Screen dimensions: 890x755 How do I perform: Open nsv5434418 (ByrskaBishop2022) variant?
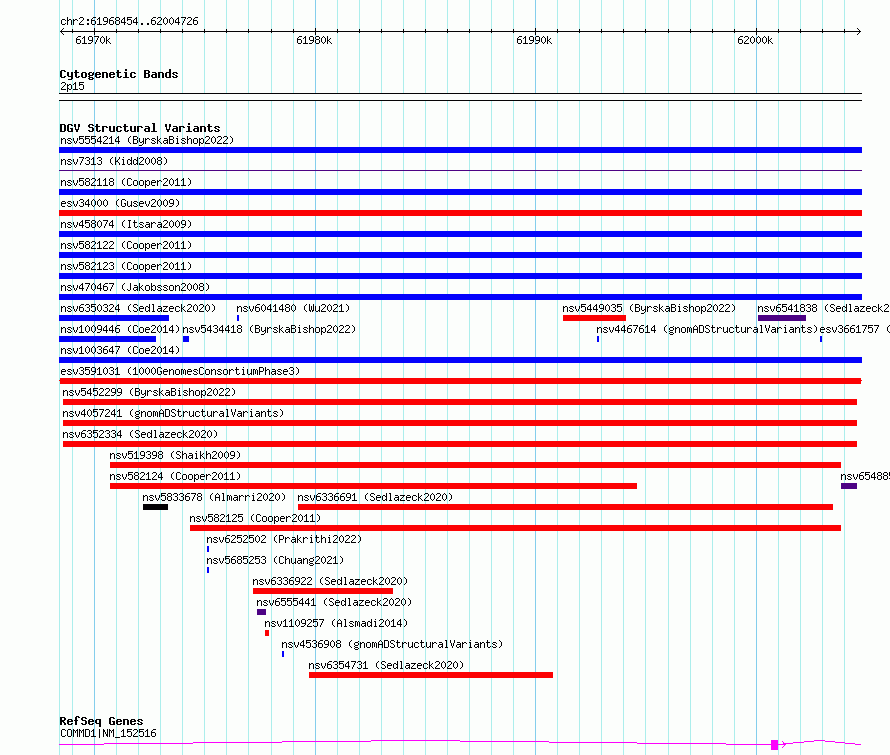(x=269, y=329)
